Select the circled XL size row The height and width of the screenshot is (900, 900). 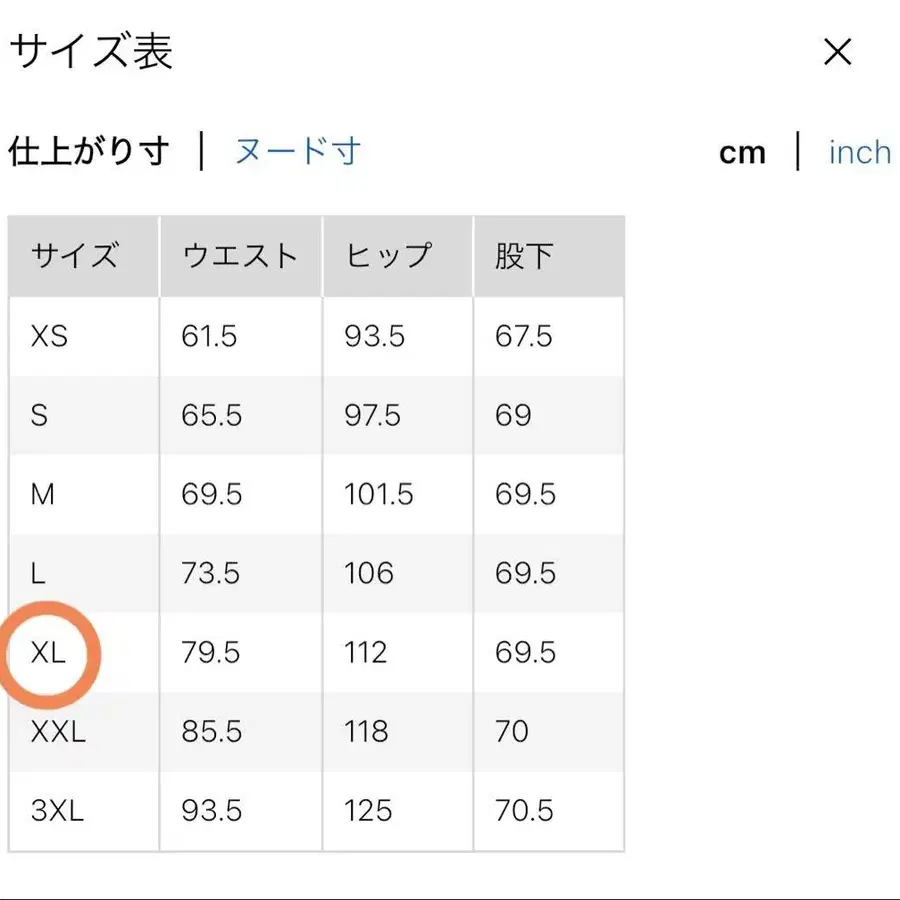pyautogui.click(x=48, y=652)
